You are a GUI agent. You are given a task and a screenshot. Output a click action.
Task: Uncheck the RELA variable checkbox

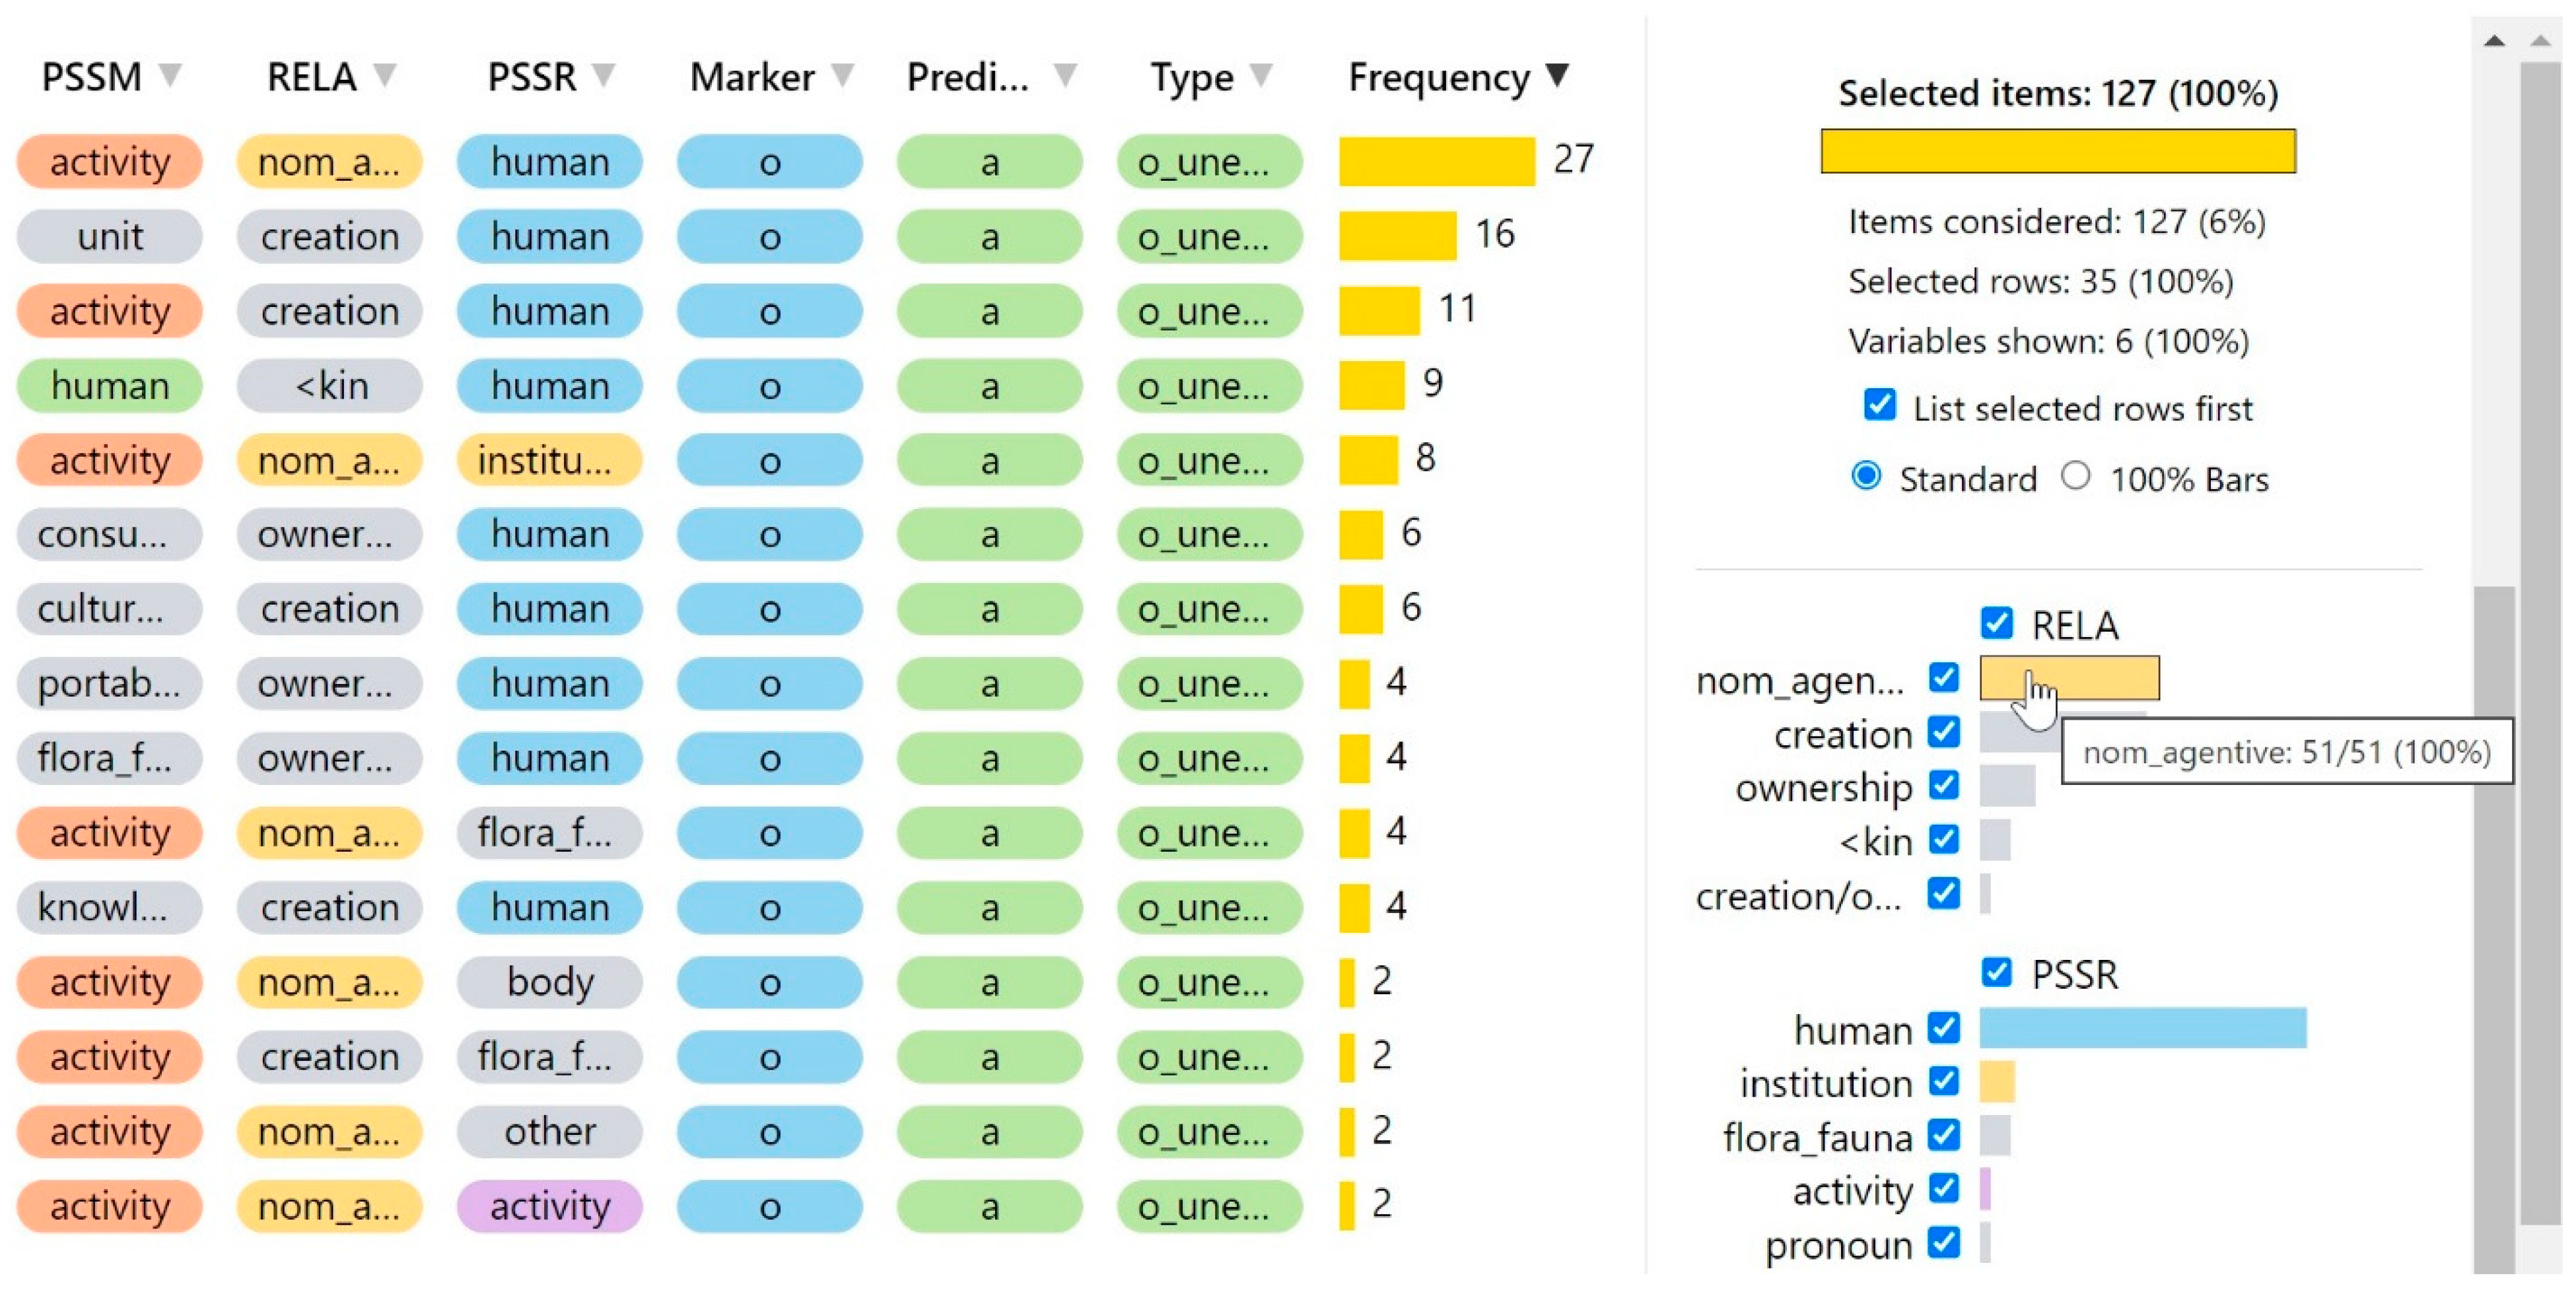pos(1996,623)
